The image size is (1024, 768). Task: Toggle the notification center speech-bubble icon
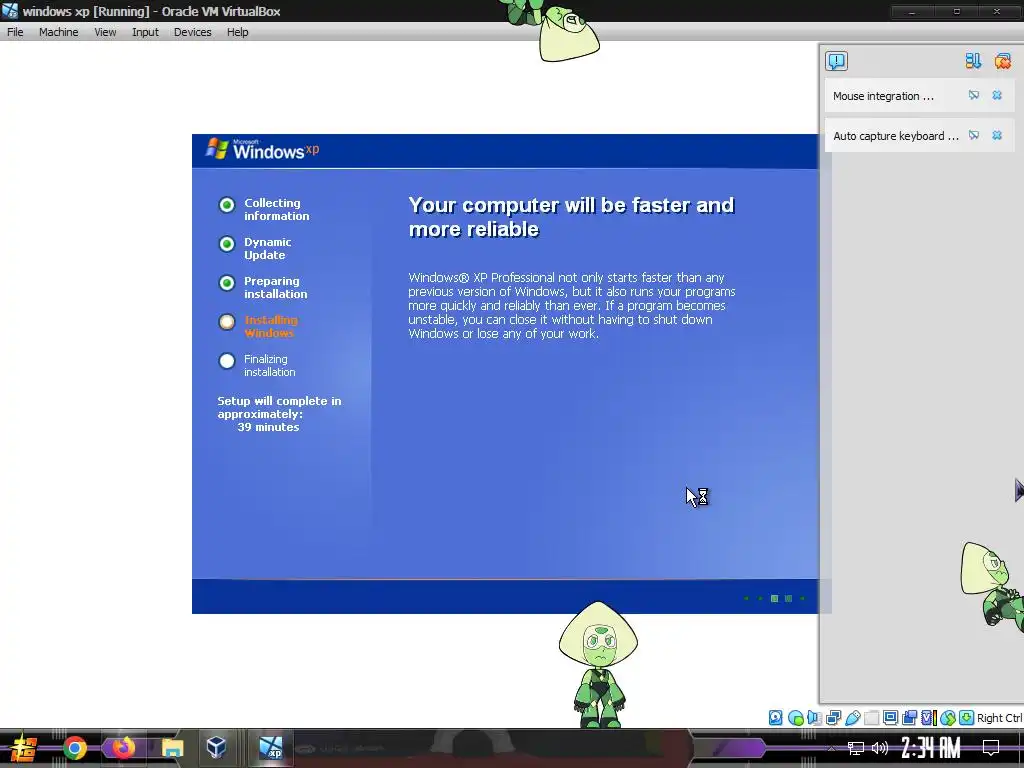point(837,61)
